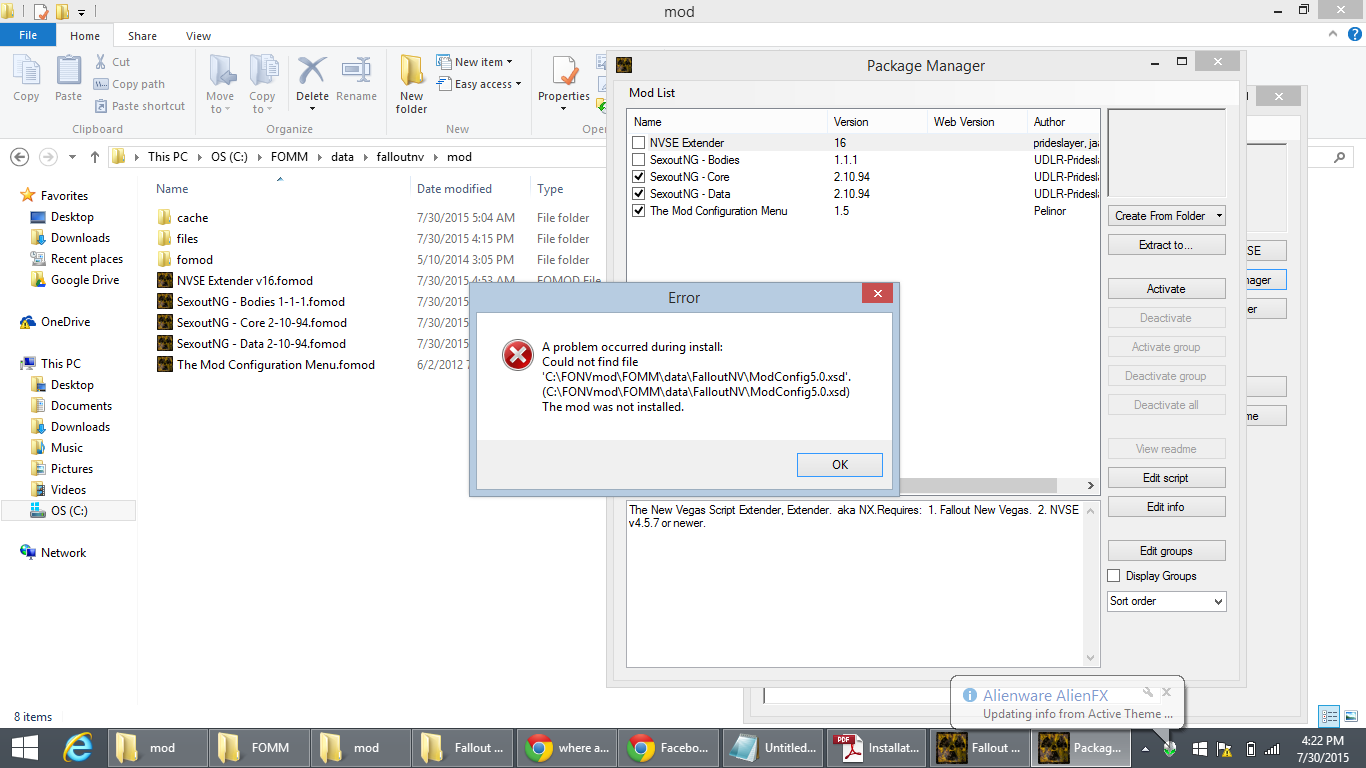Select Desktop under Favorites
The image size is (1366, 768).
pos(72,217)
